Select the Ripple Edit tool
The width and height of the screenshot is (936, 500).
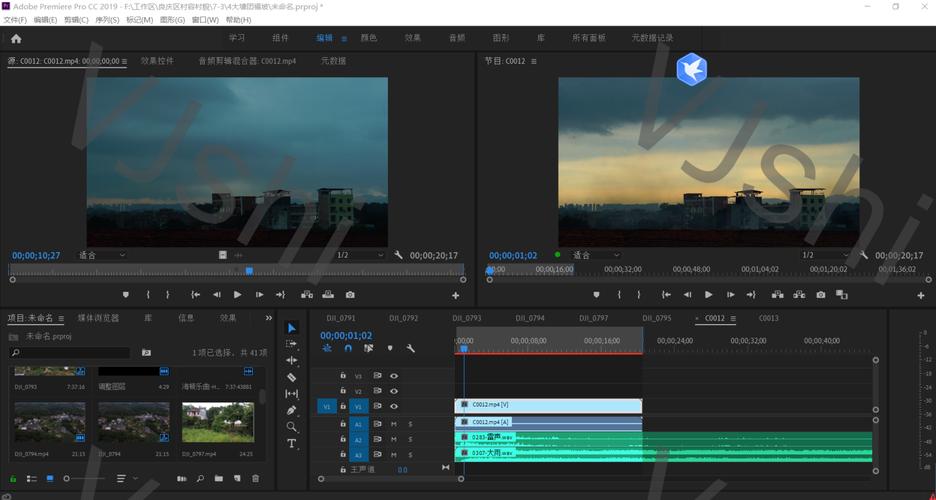click(x=291, y=360)
